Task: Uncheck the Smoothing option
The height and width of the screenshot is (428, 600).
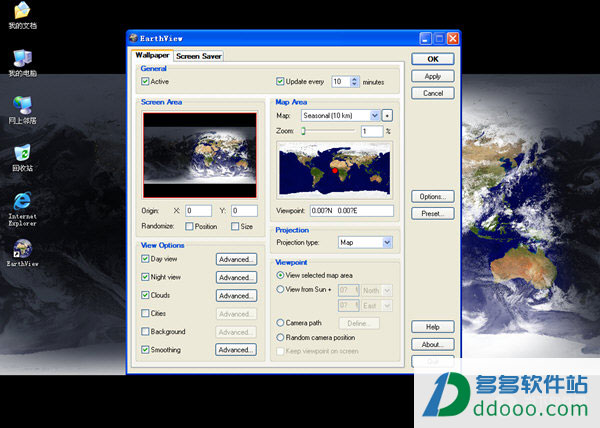Action: (145, 350)
